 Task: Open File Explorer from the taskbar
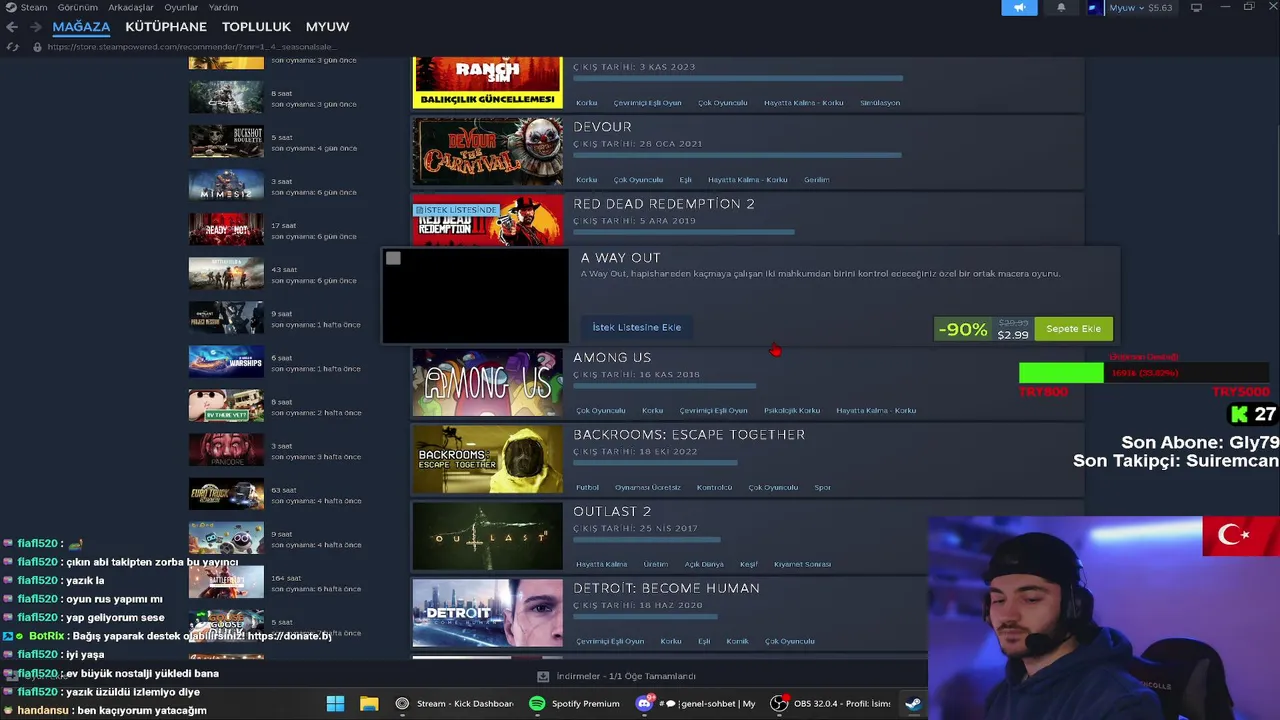tap(369, 703)
